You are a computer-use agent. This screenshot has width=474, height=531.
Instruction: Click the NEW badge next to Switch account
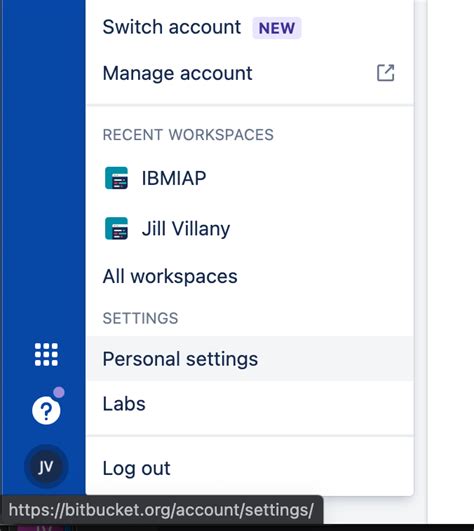(x=277, y=28)
